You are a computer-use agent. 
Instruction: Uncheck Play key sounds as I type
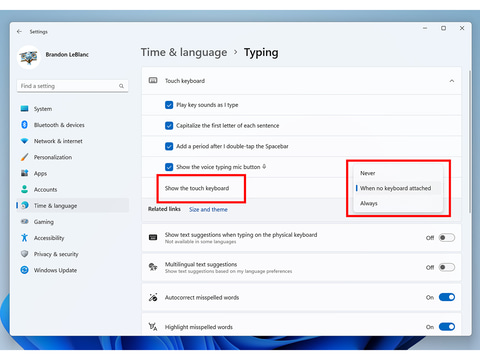169,105
